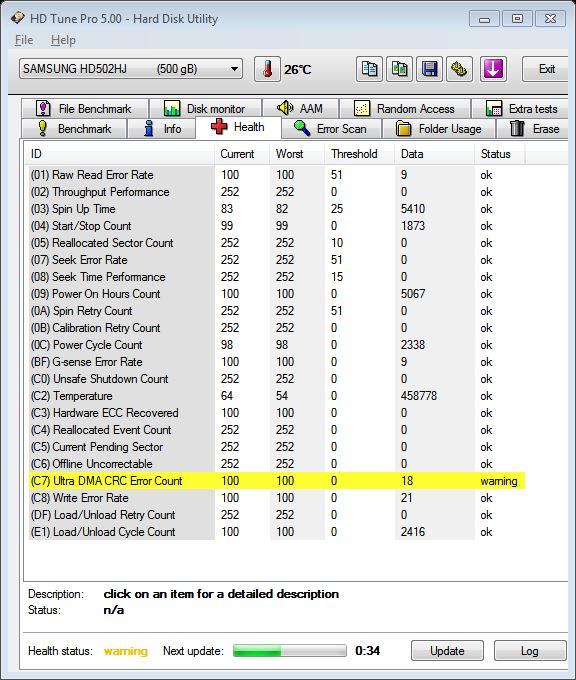Switch to the Info tab
Screen dimensions: 576x680
click(x=161, y=129)
